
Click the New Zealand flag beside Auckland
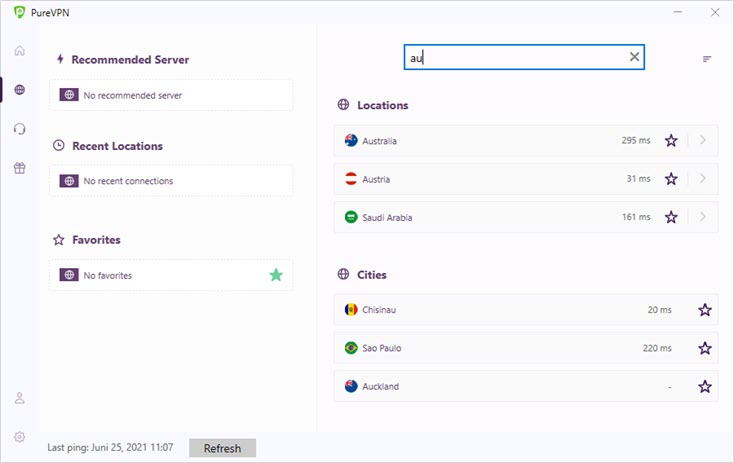click(x=351, y=387)
